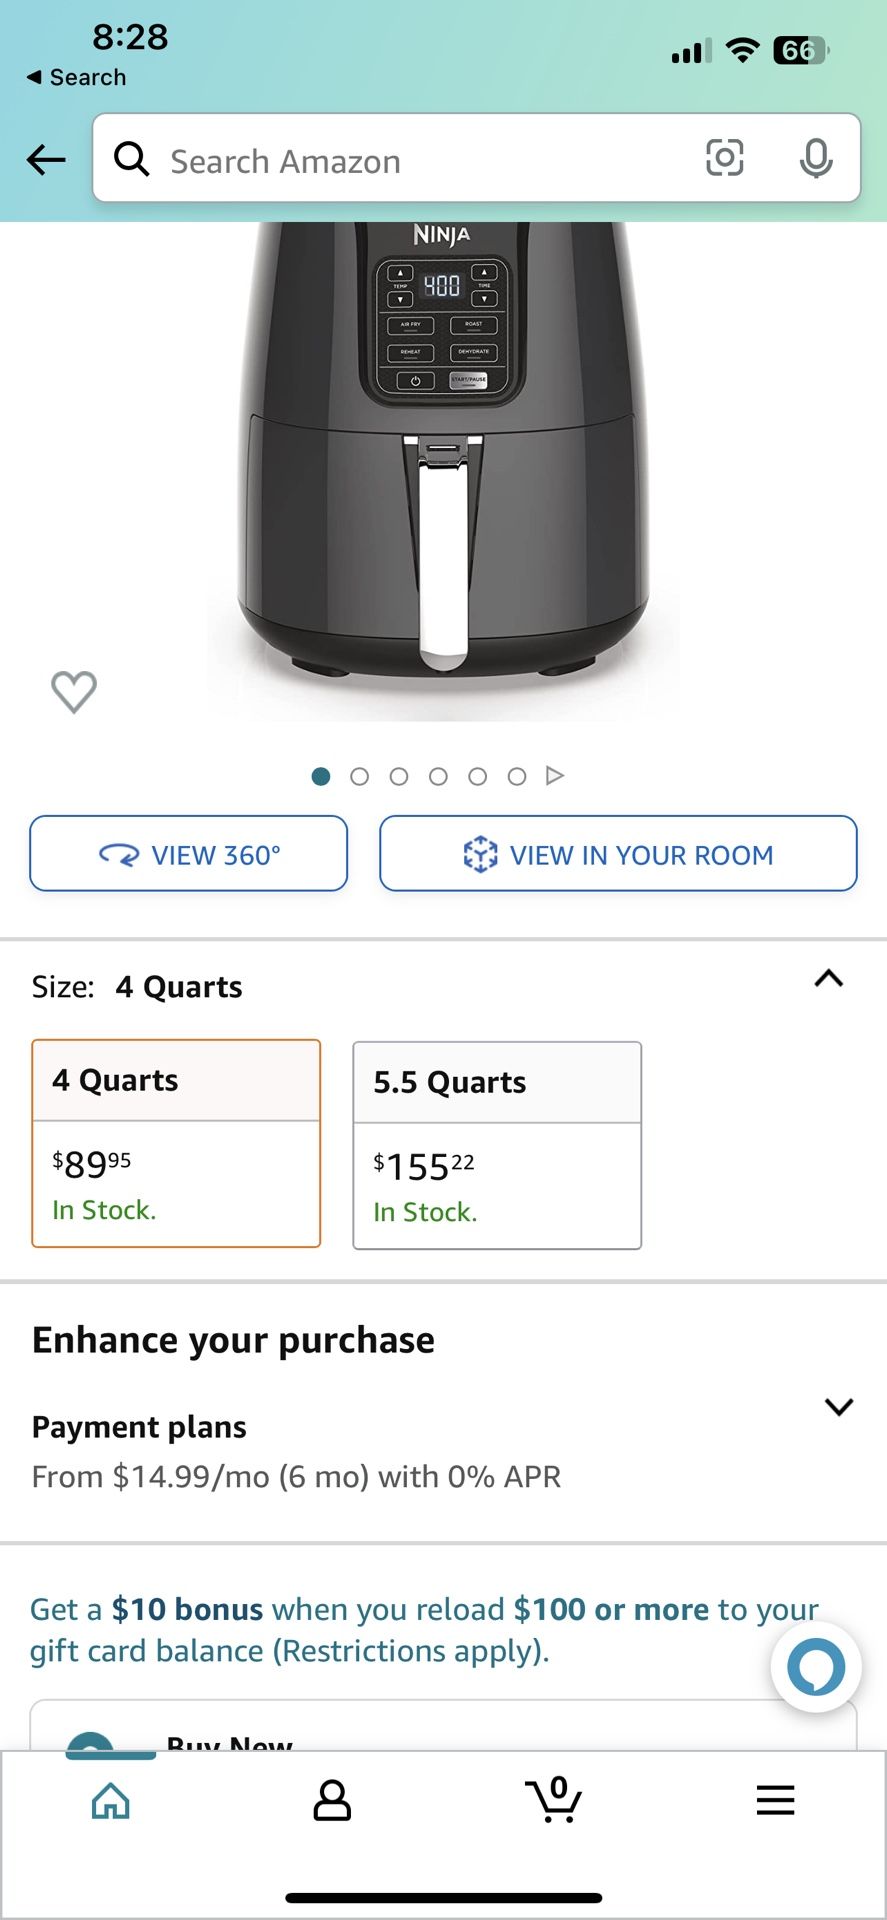Jump to the second image dot

(x=360, y=776)
